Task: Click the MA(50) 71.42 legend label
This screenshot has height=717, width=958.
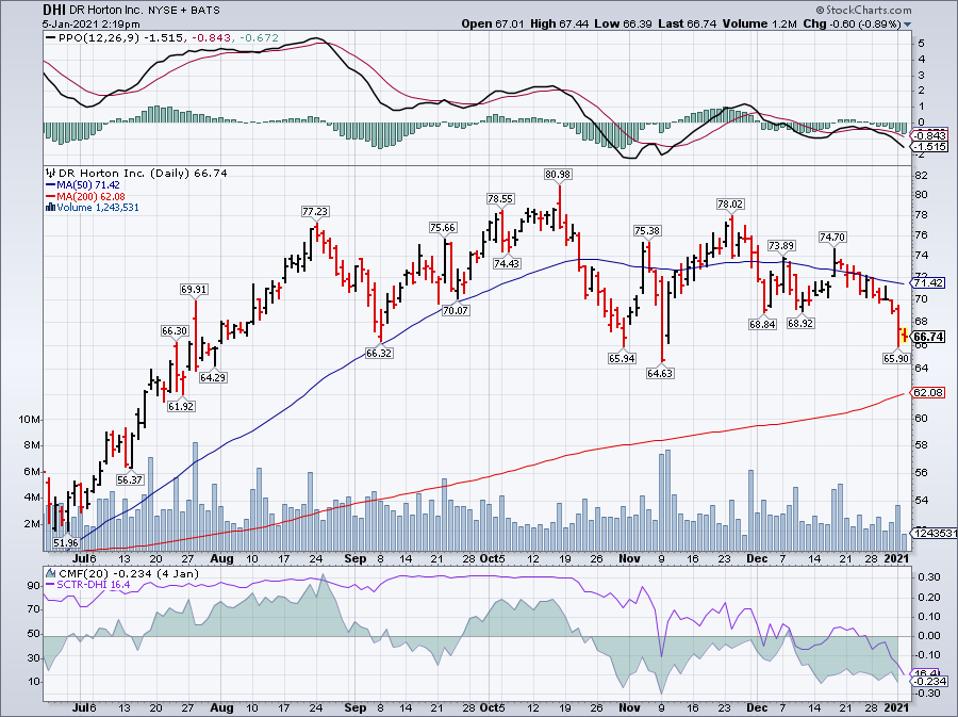Action: click(89, 185)
